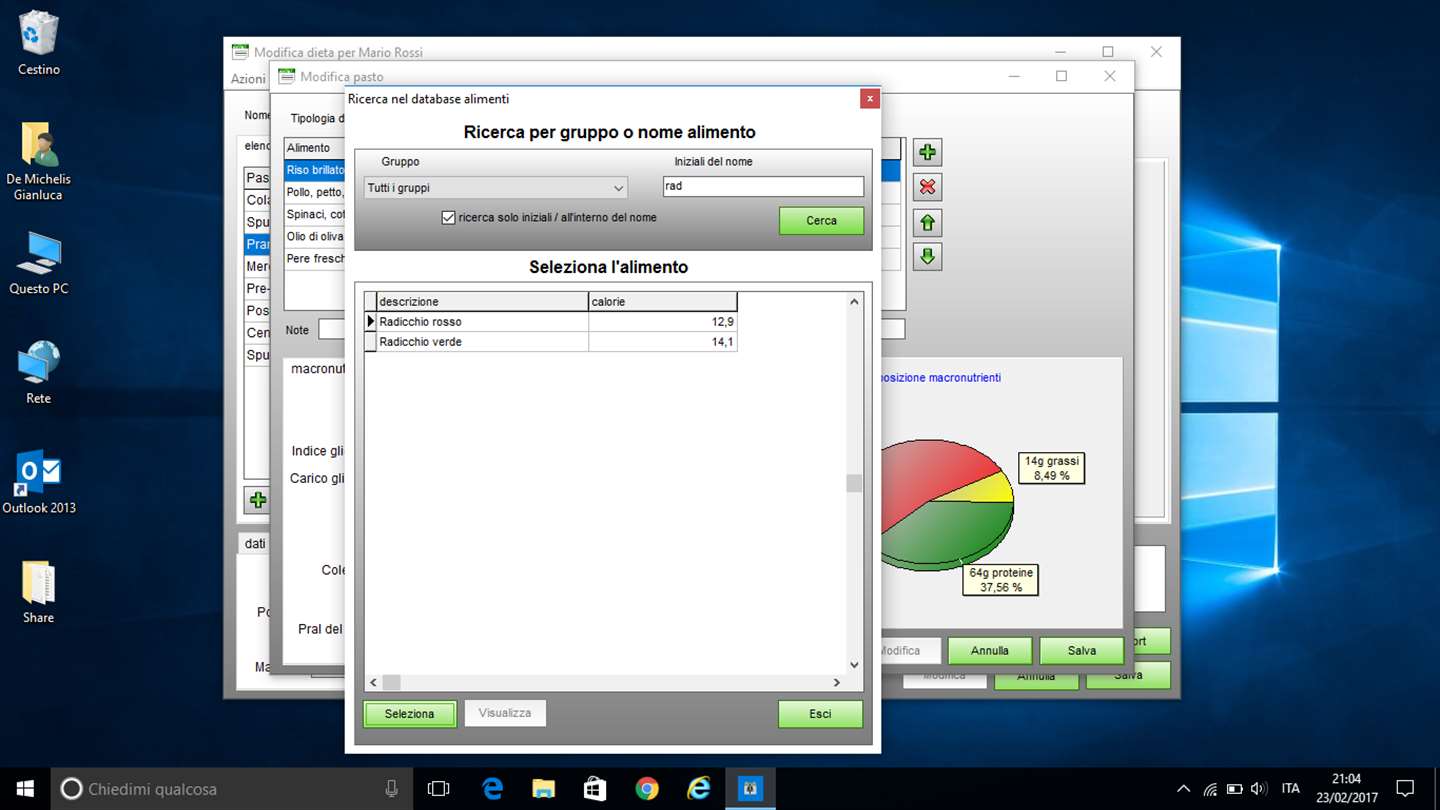
Task: Click the red X delete-food icon
Action: point(927,187)
